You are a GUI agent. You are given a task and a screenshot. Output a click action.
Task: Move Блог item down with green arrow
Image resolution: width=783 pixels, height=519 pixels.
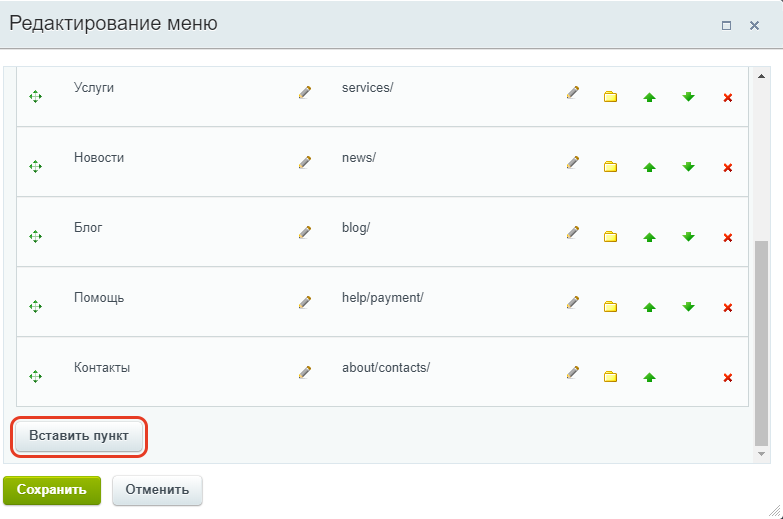pyautogui.click(x=689, y=237)
